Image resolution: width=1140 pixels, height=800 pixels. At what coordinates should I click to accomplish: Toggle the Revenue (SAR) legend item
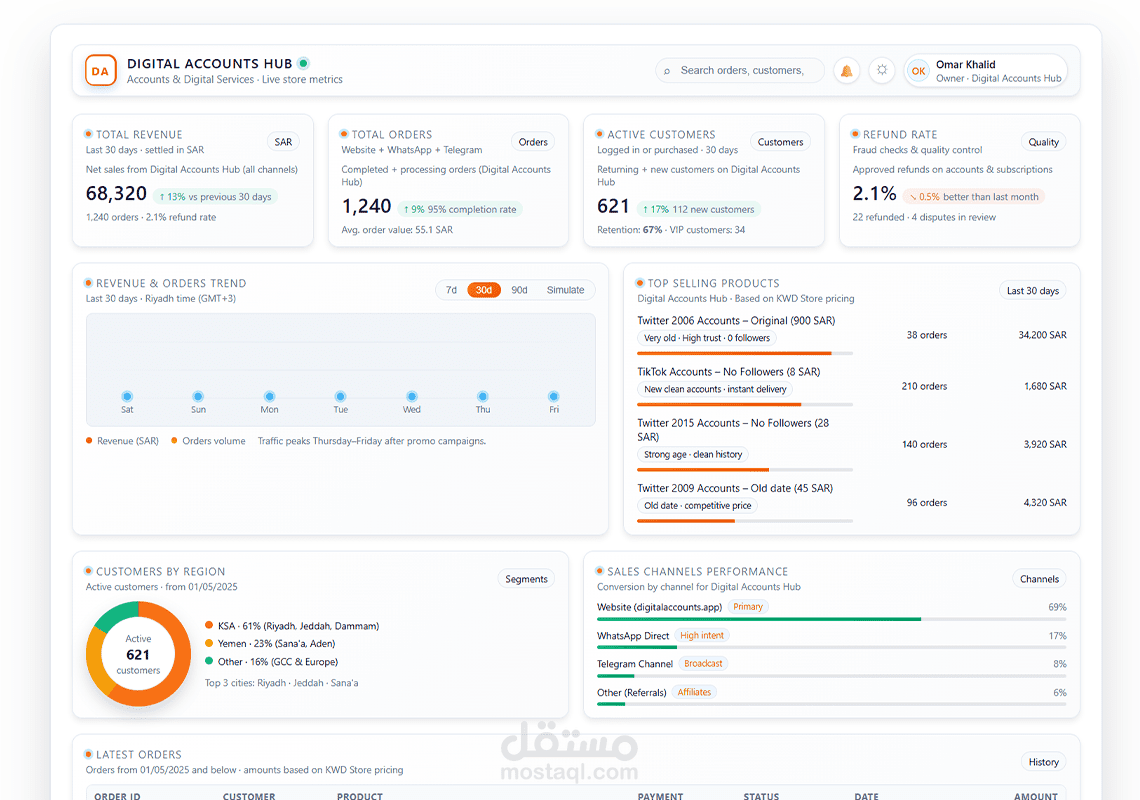pos(122,441)
